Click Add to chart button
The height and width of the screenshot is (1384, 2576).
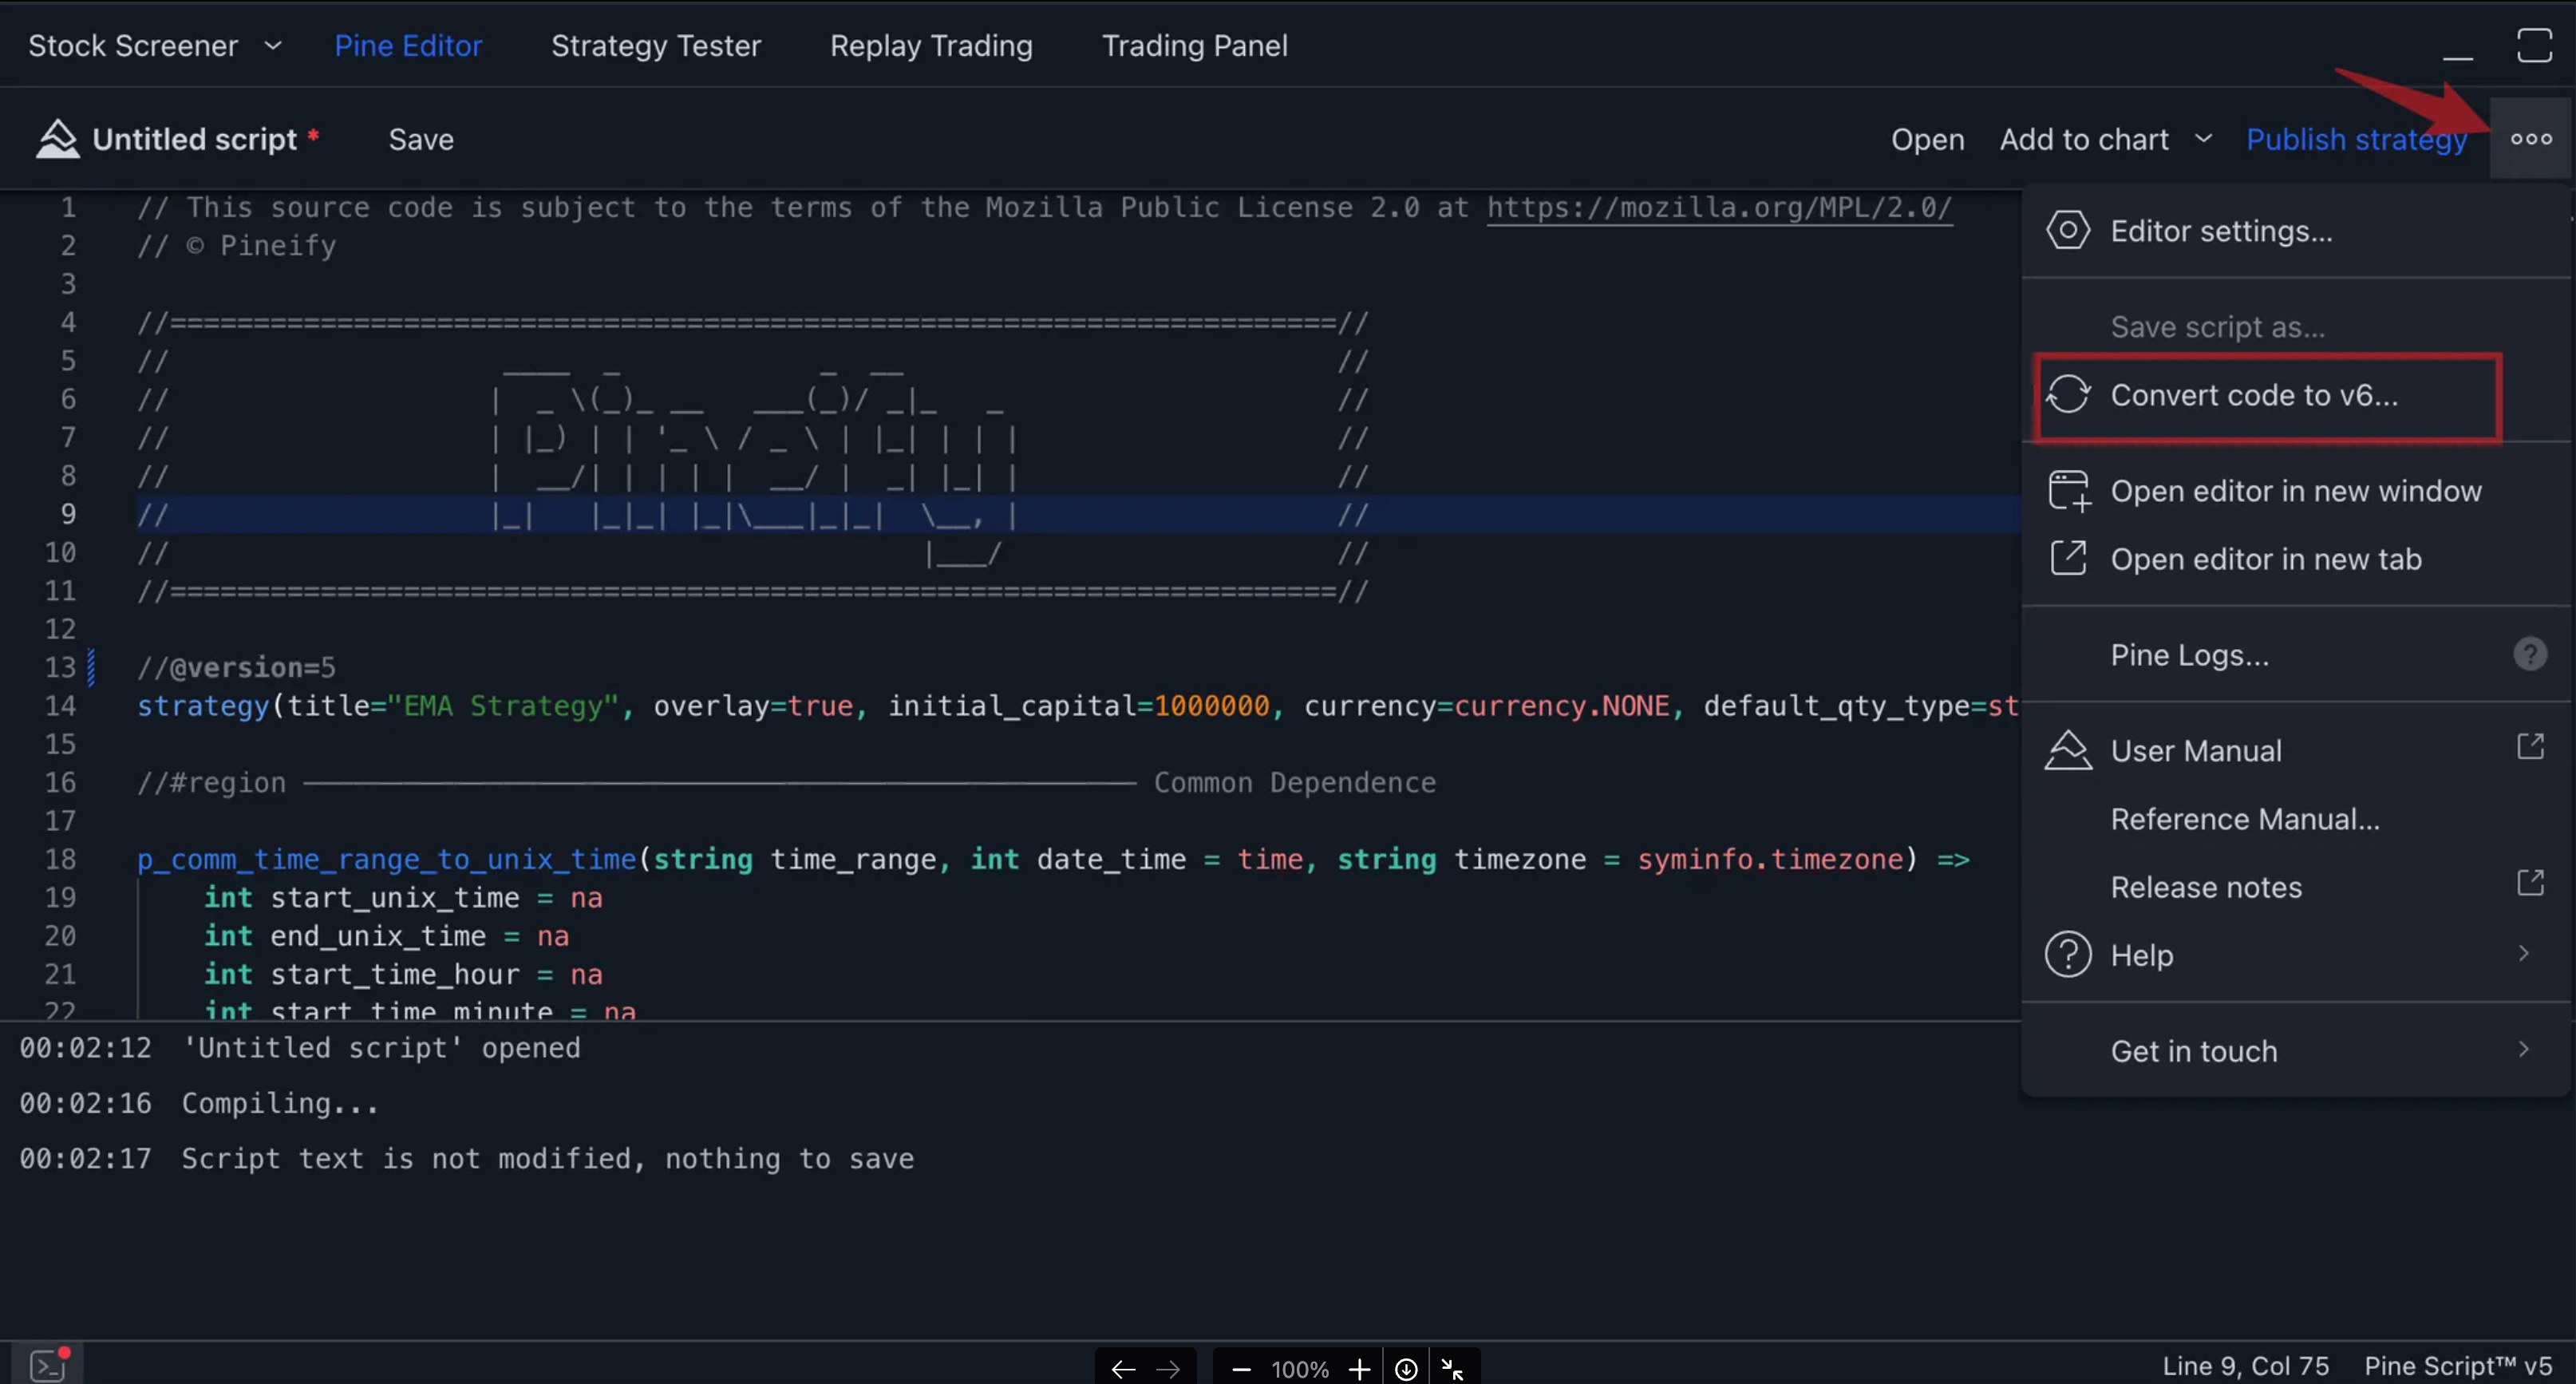2084,139
